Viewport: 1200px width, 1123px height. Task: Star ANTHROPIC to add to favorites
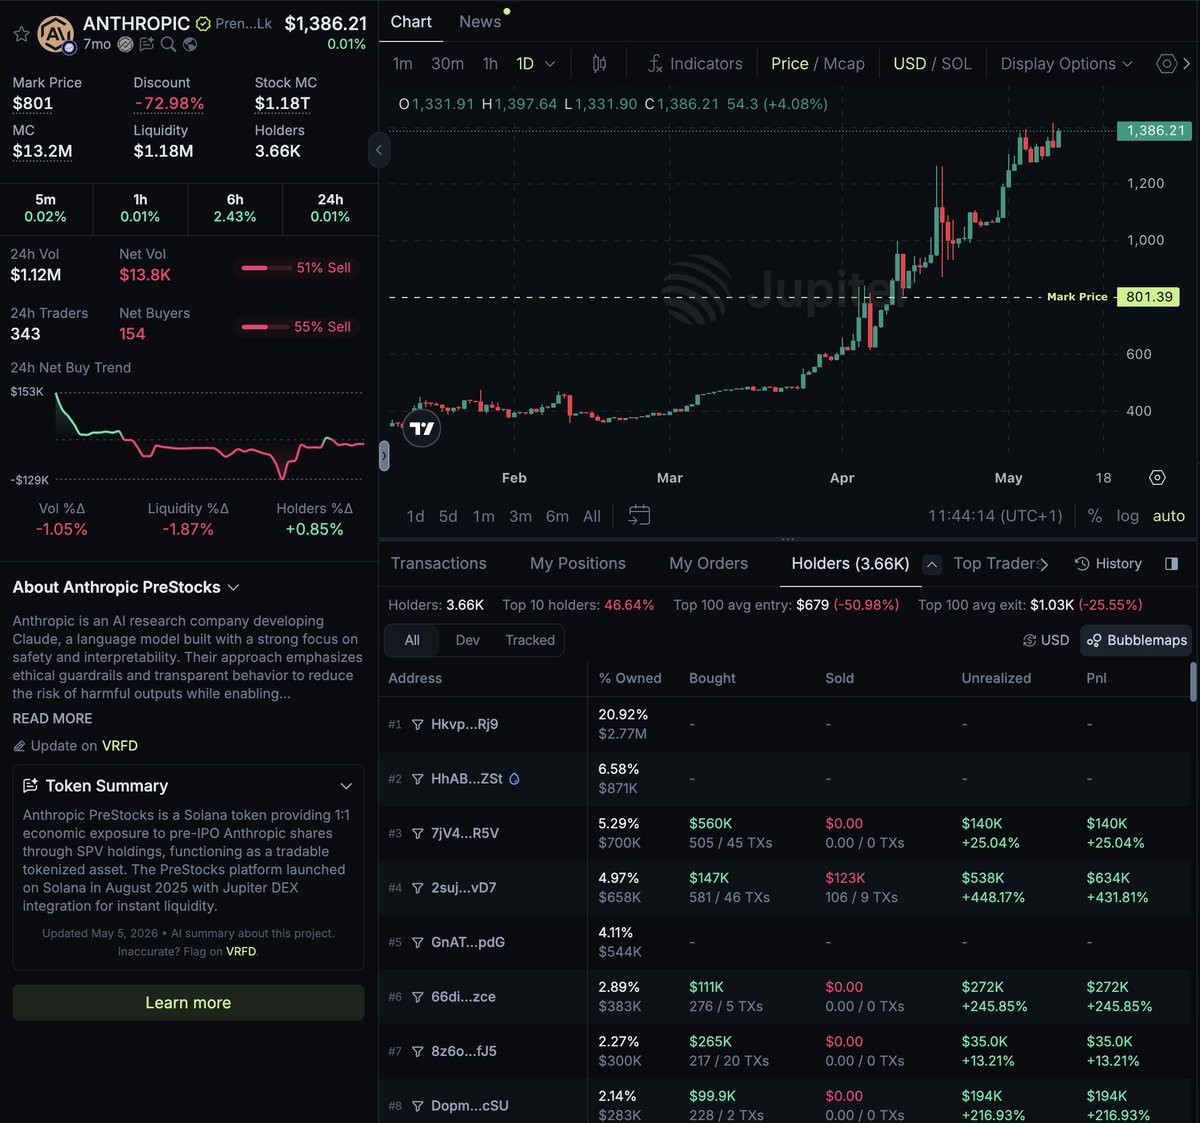[x=21, y=34]
